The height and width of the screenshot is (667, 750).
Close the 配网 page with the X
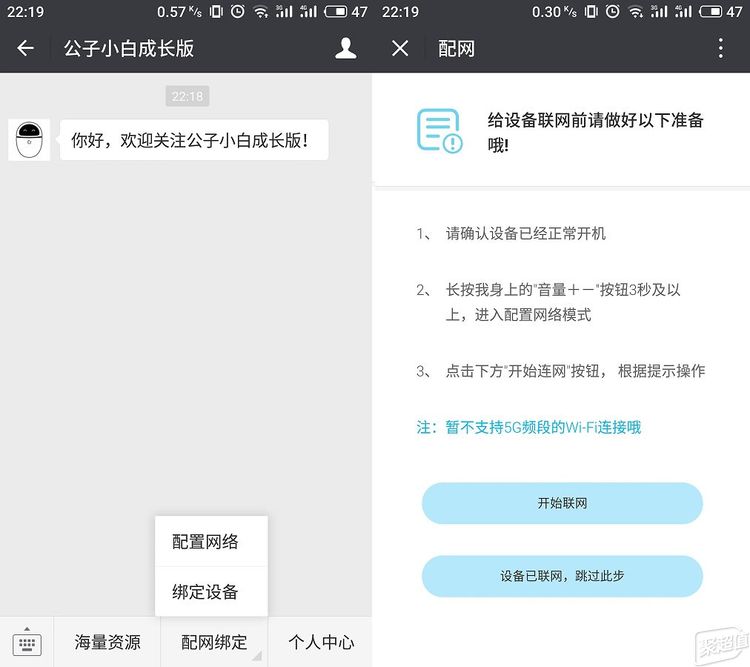click(x=400, y=49)
